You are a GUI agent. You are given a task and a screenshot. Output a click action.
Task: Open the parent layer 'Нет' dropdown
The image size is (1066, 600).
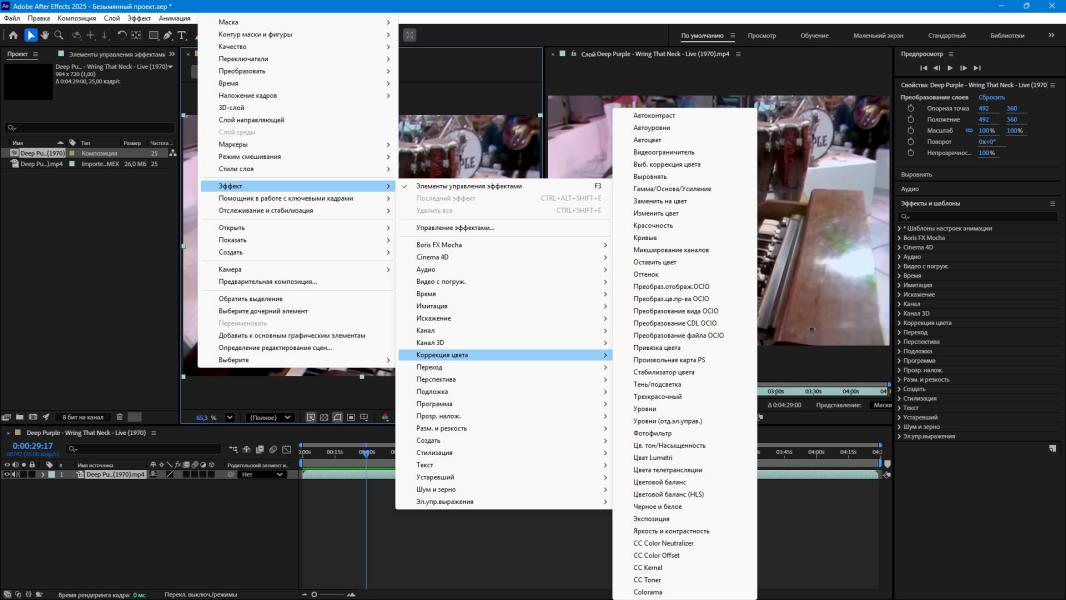click(x=260, y=474)
